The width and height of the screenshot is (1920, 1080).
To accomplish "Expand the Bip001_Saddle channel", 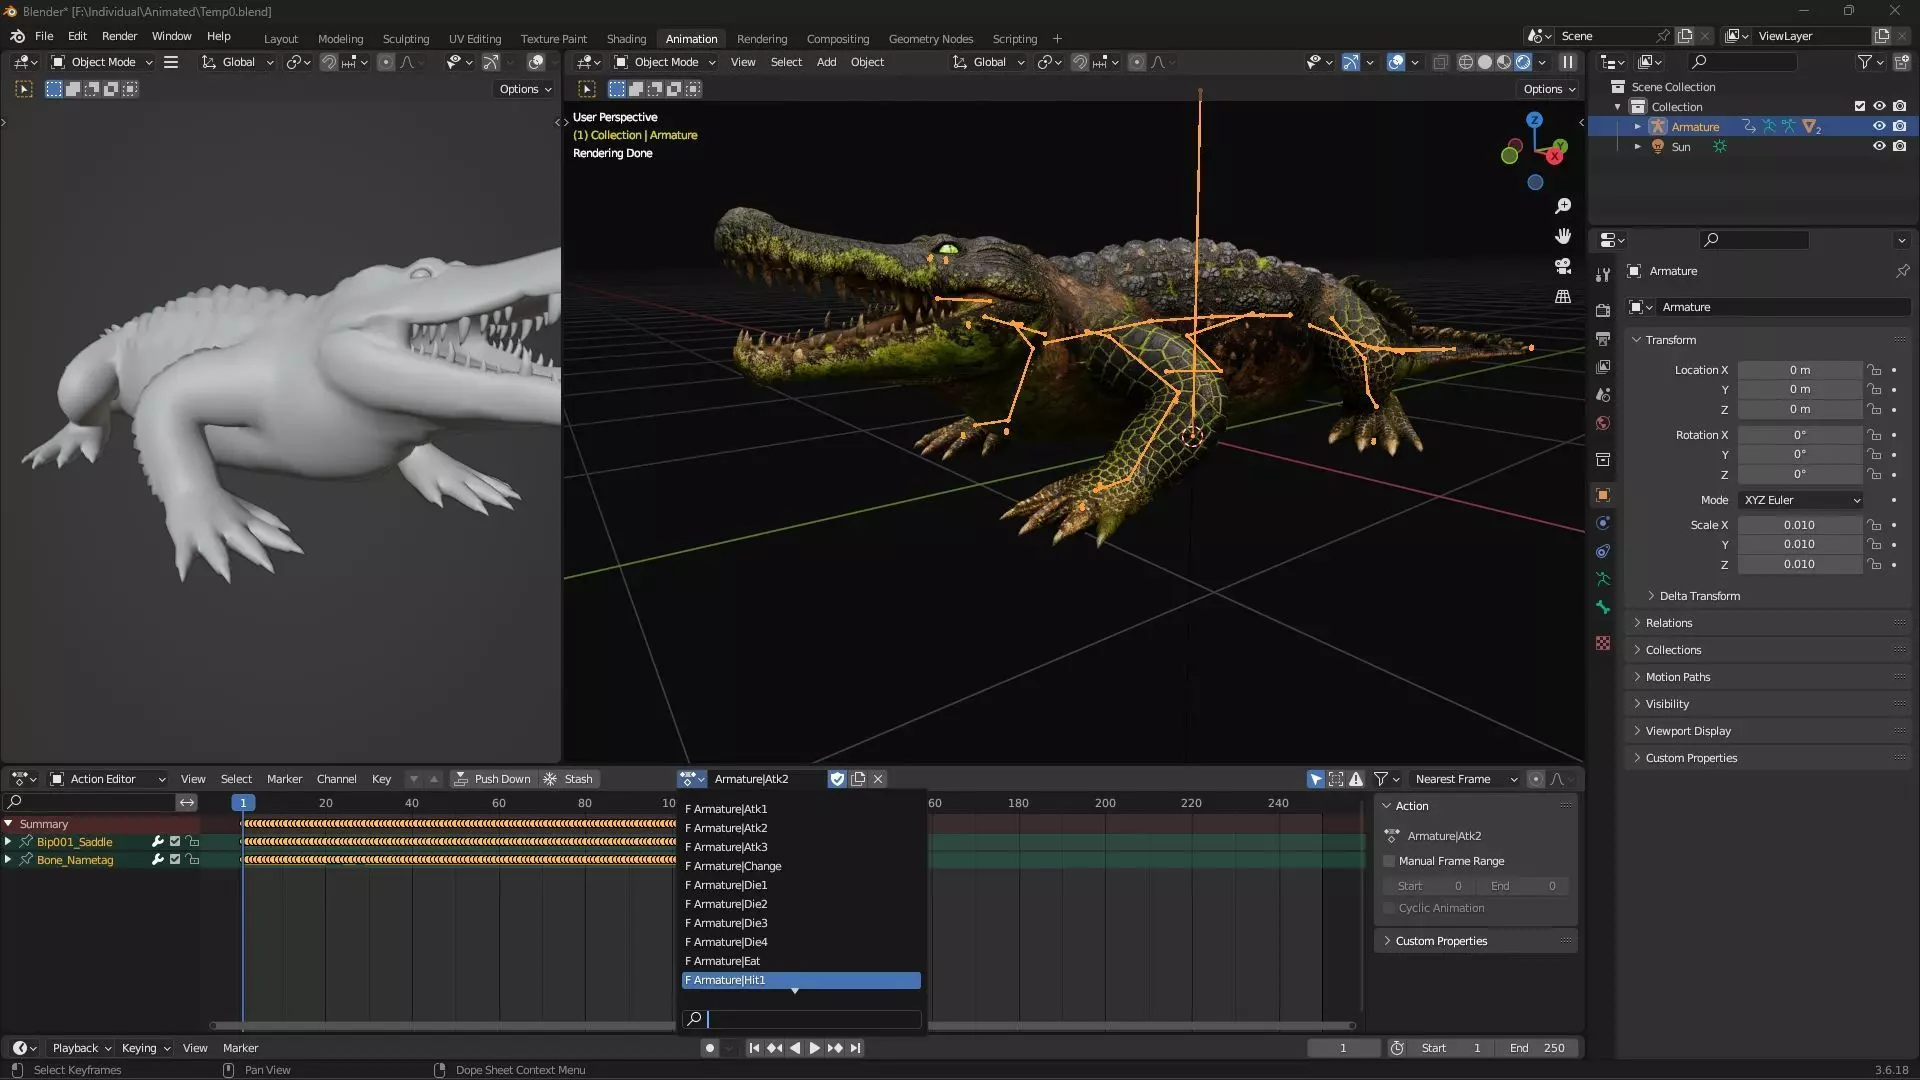I will 8,842.
